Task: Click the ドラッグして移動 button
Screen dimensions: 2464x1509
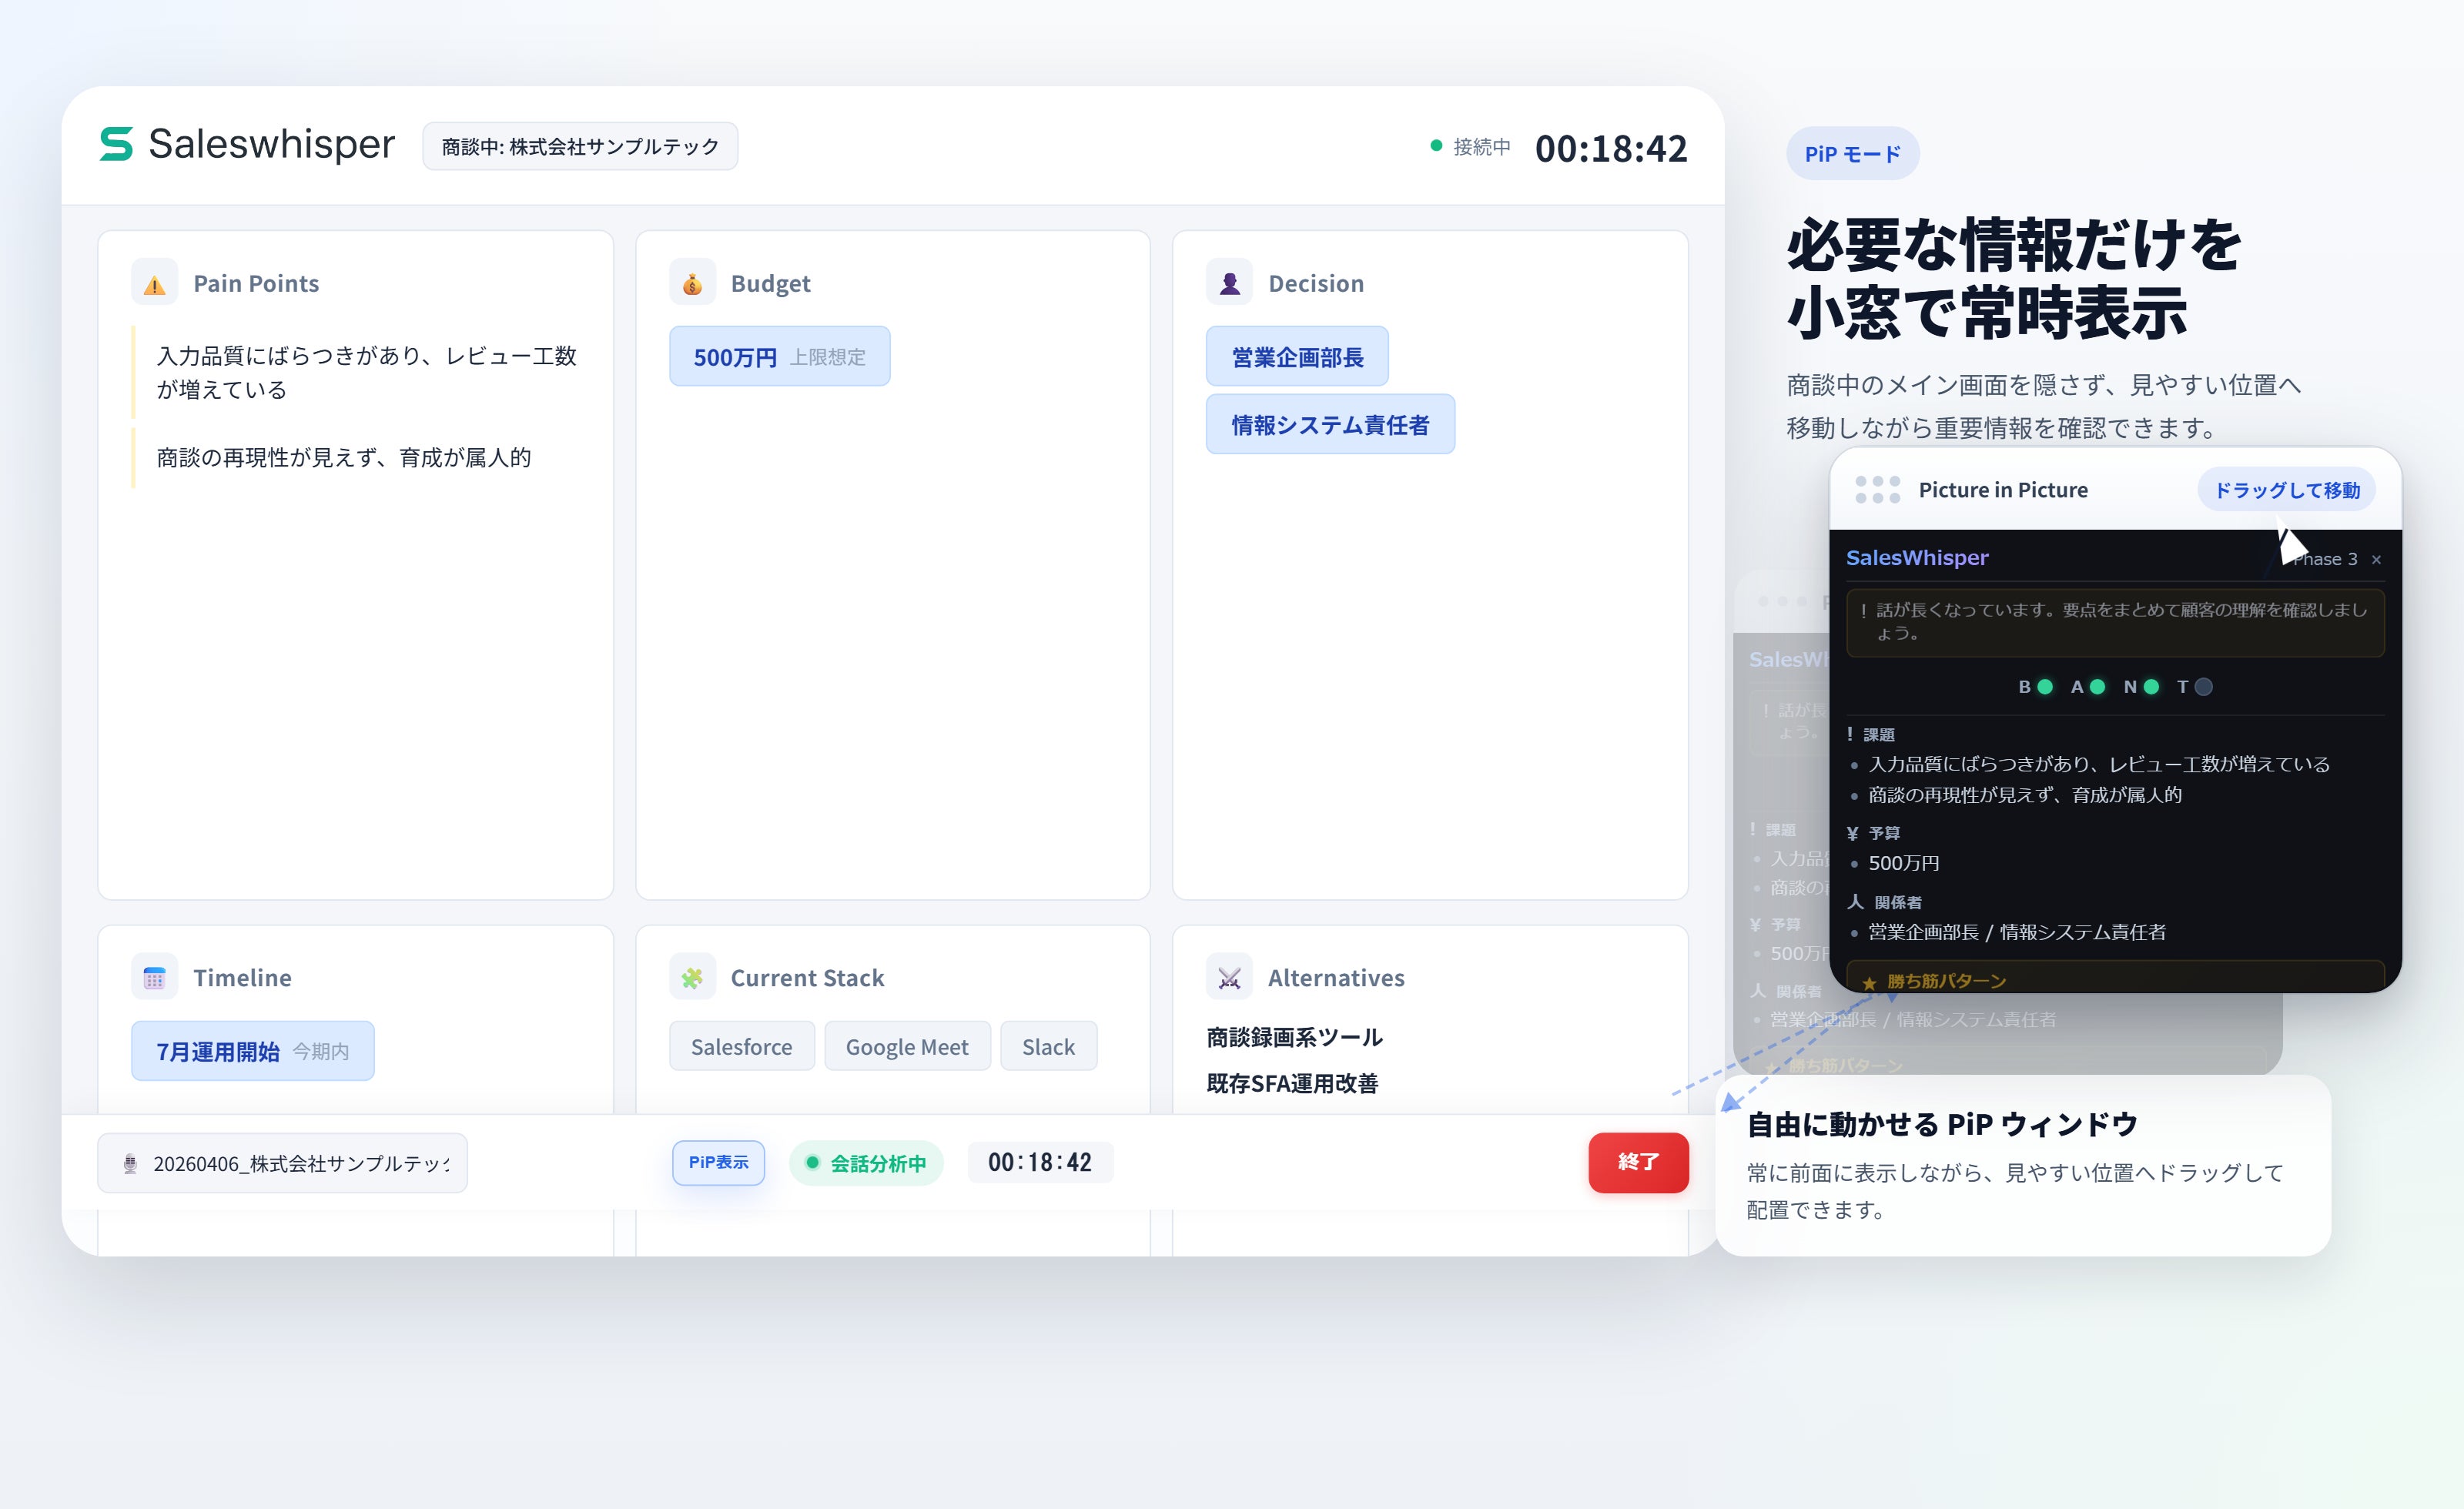Action: [2286, 490]
